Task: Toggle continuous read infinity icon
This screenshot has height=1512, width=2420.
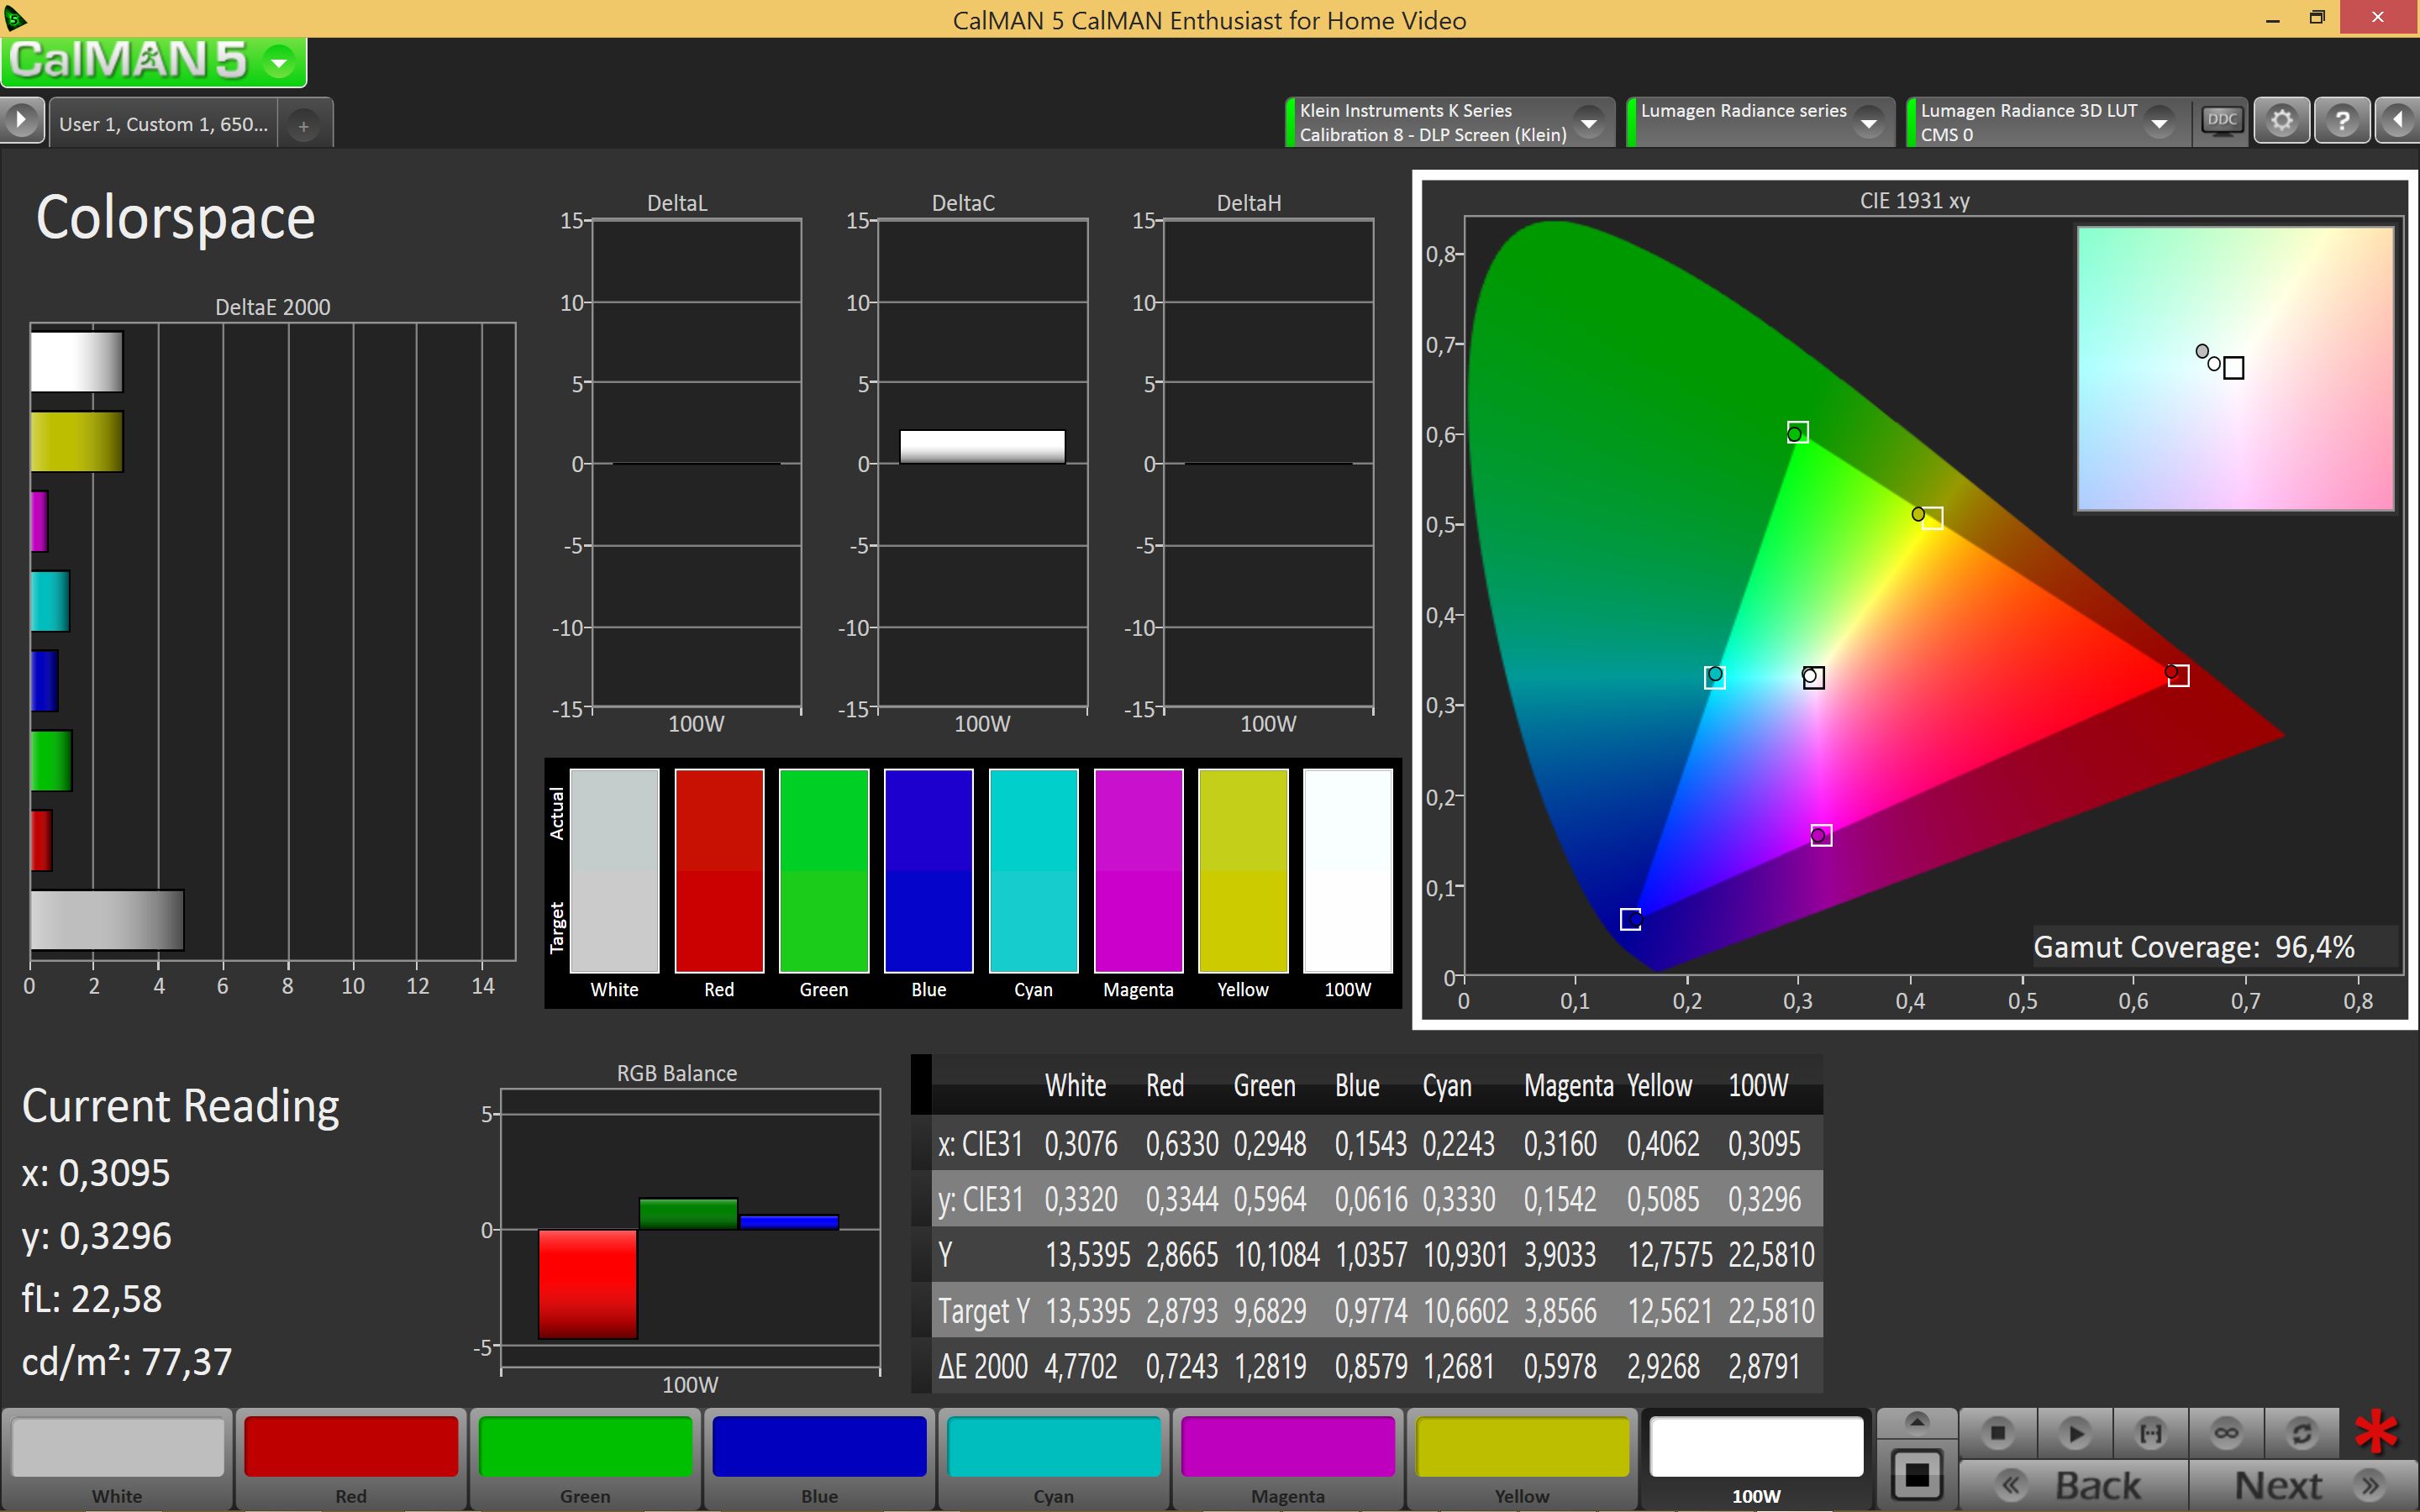Action: pyautogui.click(x=2226, y=1432)
